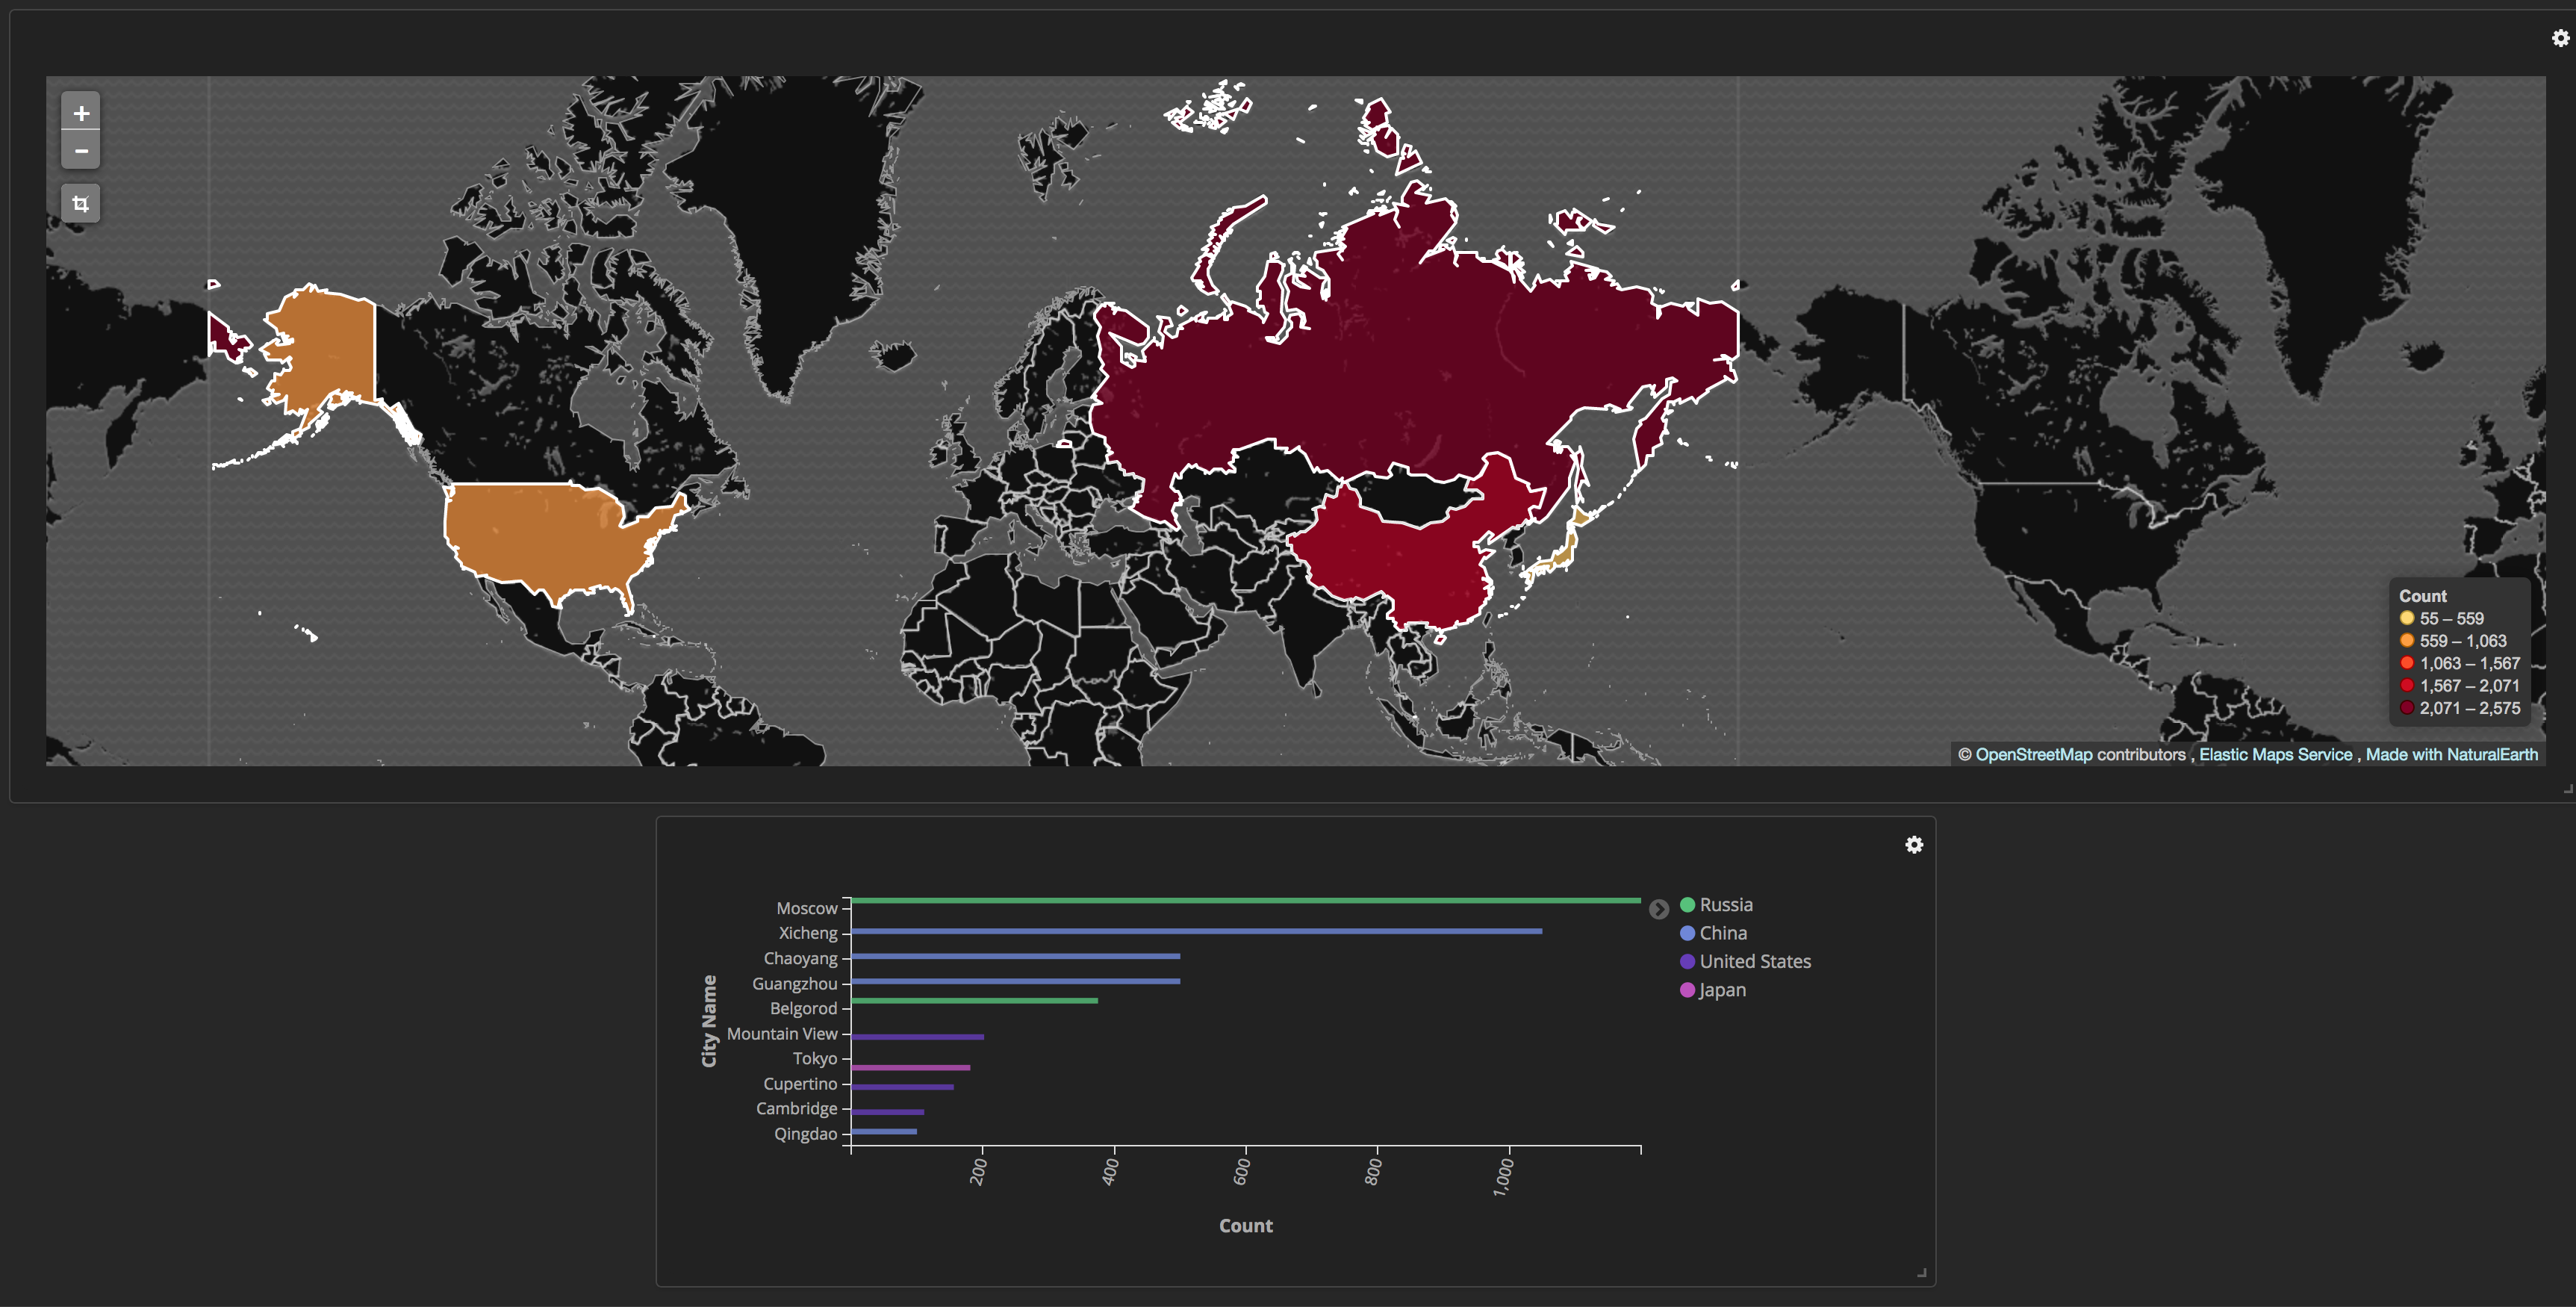Screen dimensions: 2576x1307
Task: Zoom in on the region map
Action: [x=81, y=113]
